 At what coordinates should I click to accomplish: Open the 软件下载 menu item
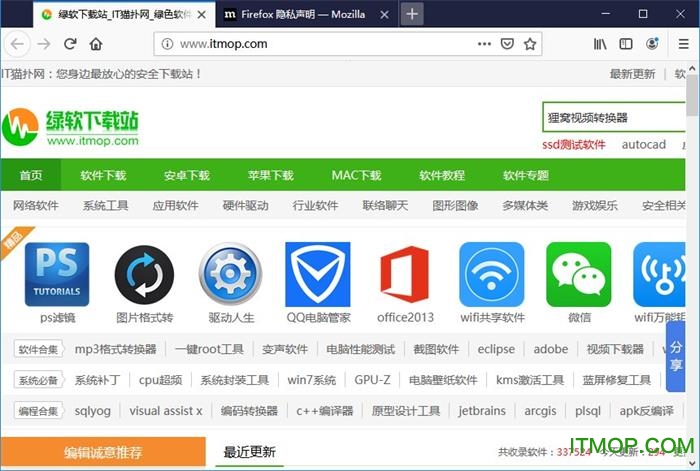click(x=103, y=175)
